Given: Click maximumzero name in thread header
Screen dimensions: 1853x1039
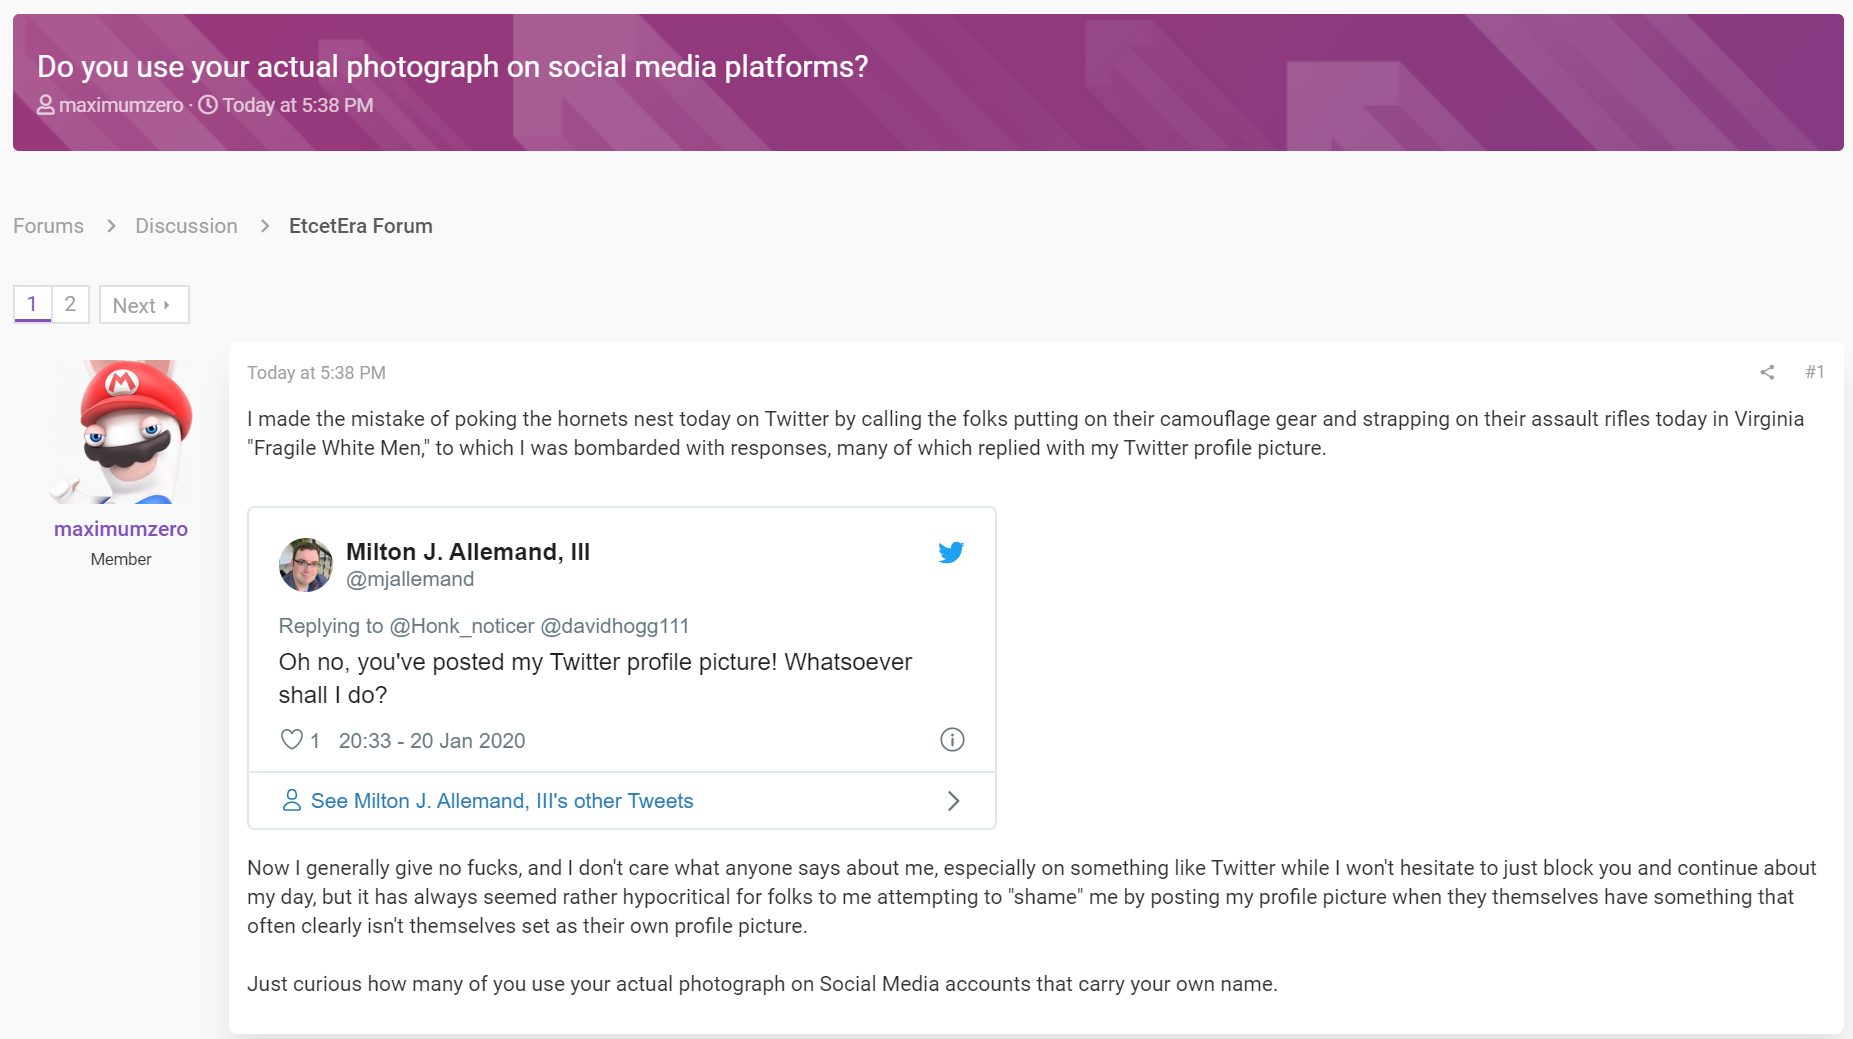Looking at the screenshot, I should click(x=121, y=105).
